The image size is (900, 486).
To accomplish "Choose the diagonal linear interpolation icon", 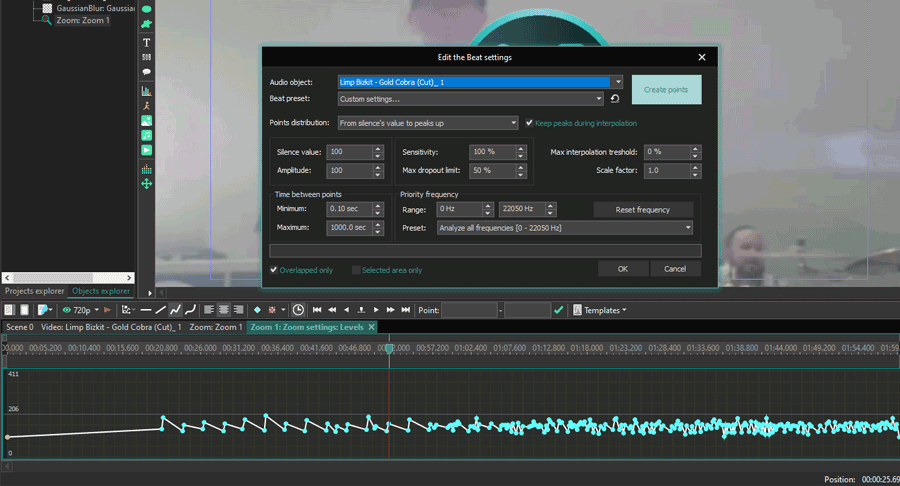I will tap(161, 310).
